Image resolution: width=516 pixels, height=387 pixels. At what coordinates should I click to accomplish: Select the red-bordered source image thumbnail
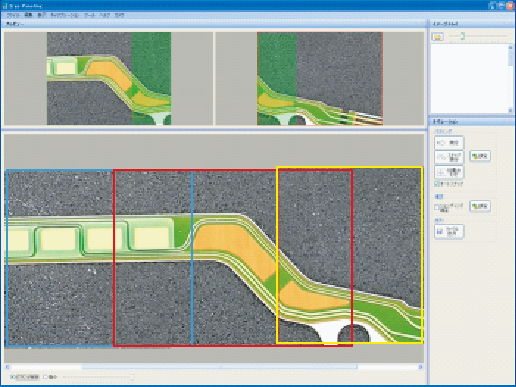point(320,78)
